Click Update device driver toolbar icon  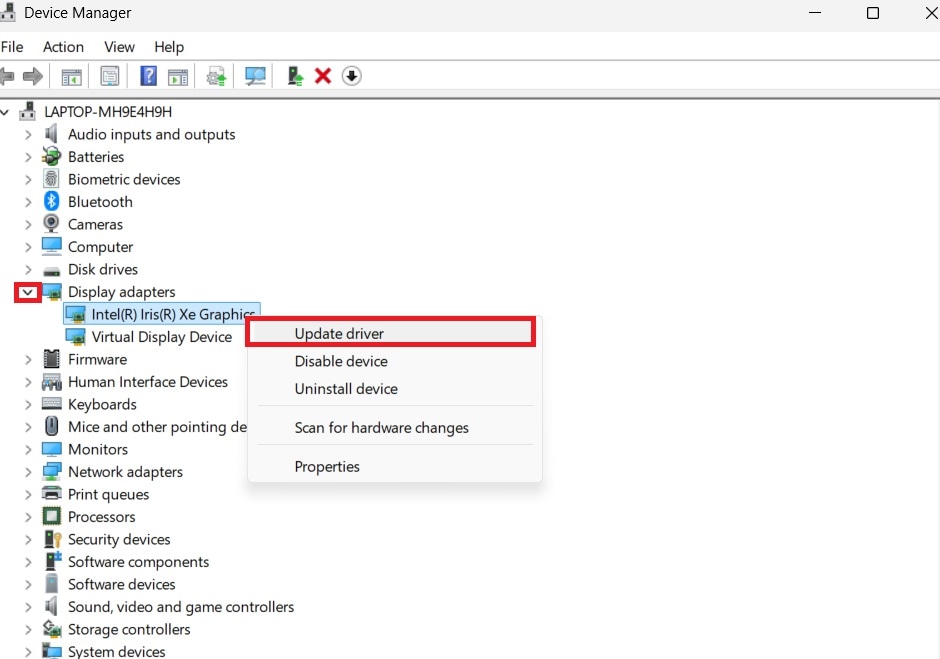pos(216,76)
